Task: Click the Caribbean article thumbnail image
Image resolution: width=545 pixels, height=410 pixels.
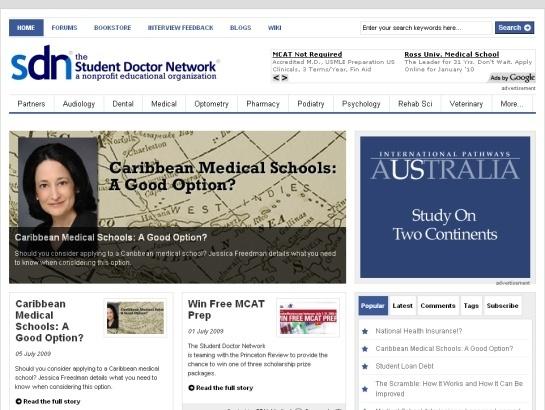Action: (x=136, y=318)
